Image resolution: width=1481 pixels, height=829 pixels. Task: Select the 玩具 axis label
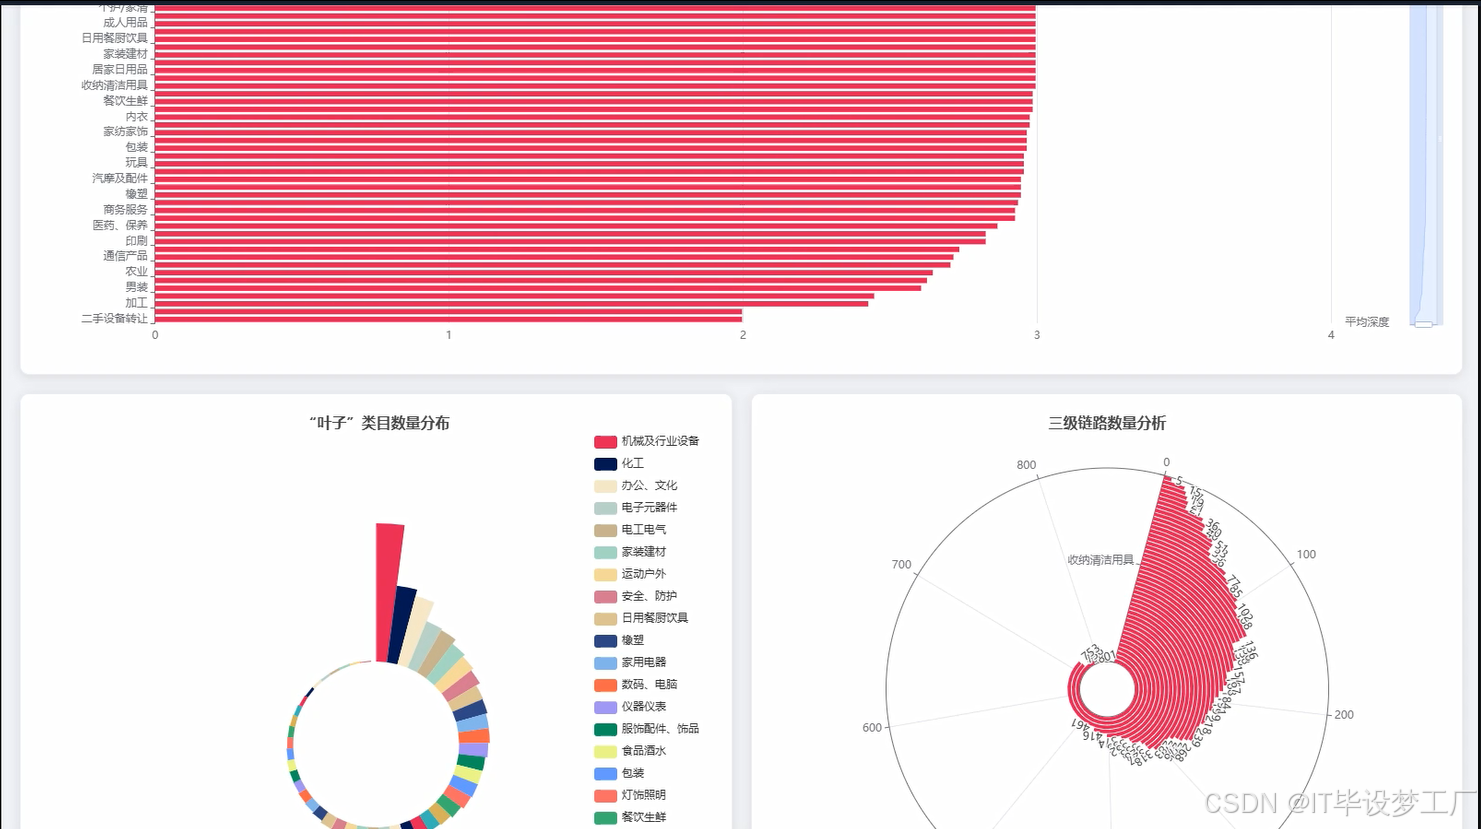click(136, 162)
